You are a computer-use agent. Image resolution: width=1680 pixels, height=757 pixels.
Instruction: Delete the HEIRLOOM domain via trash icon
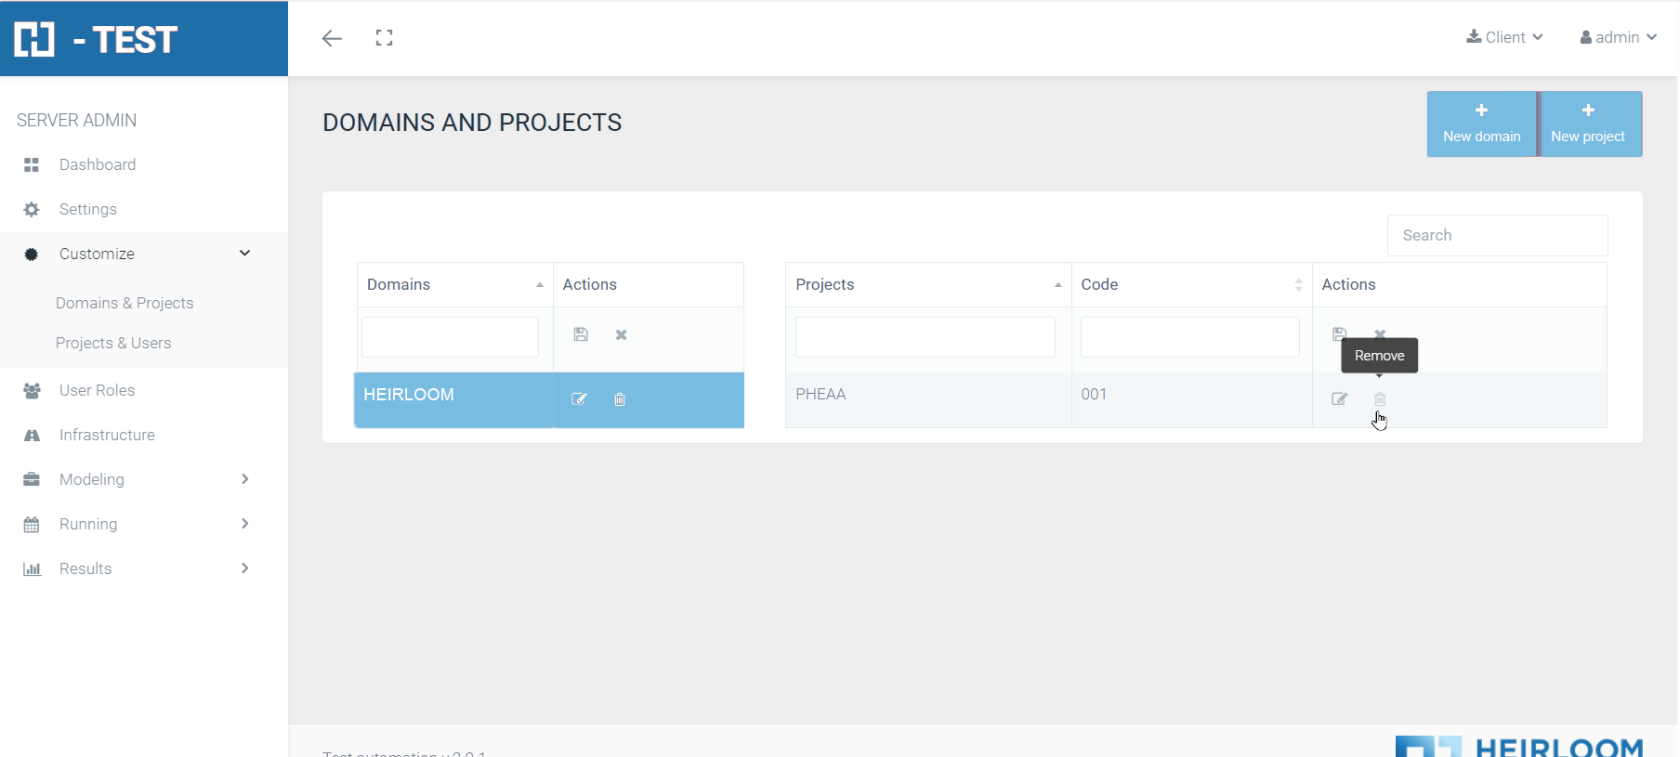tap(620, 399)
